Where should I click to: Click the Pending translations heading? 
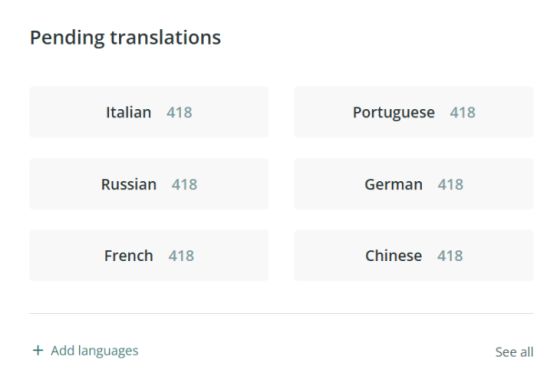[125, 38]
